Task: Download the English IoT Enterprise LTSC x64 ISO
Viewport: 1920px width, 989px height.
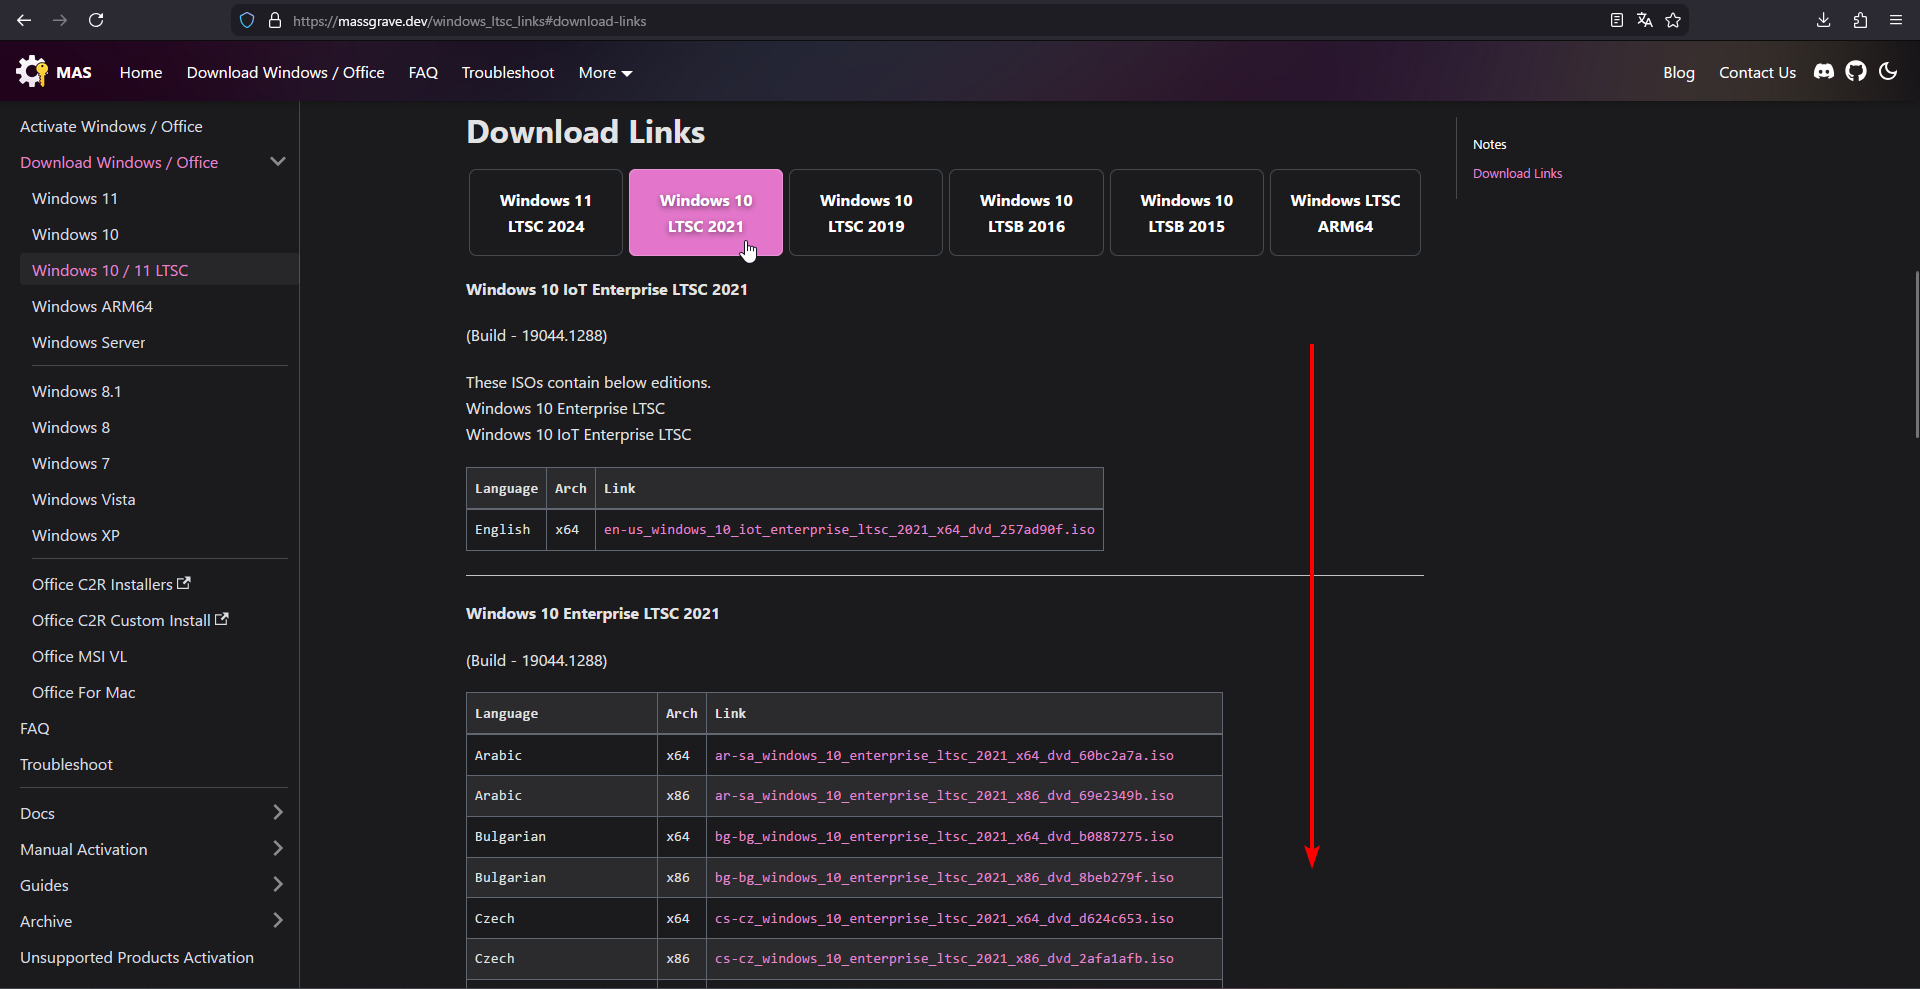Action: [849, 529]
